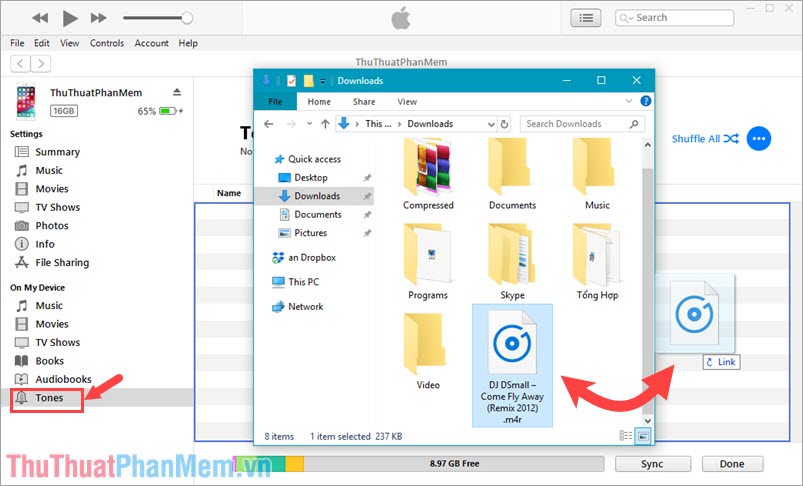Select the Video folder
The image size is (803, 486).
(x=428, y=351)
